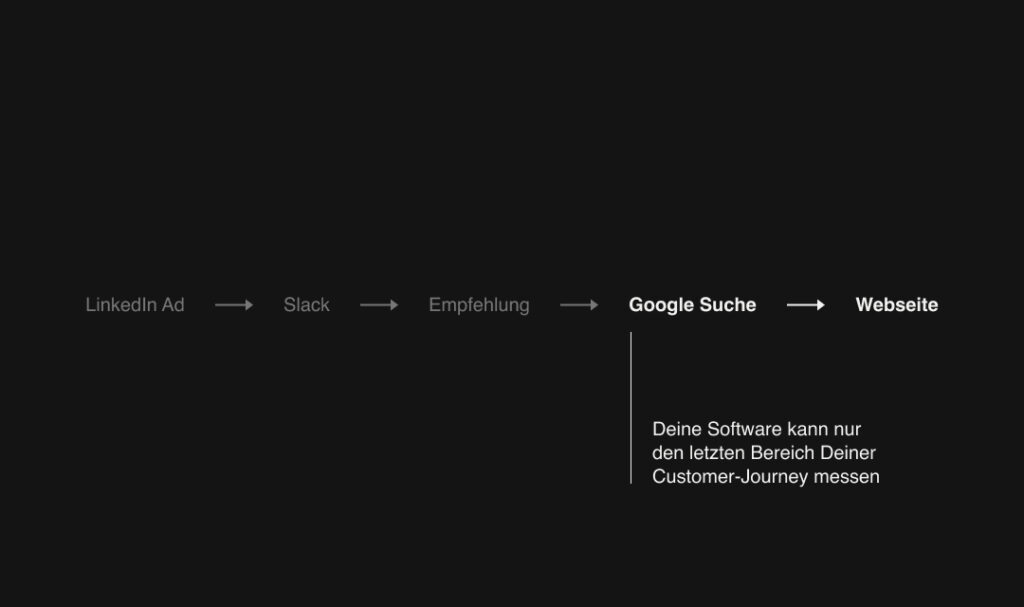Click the arrow between LinkedIn Ad and Slack

234,305
